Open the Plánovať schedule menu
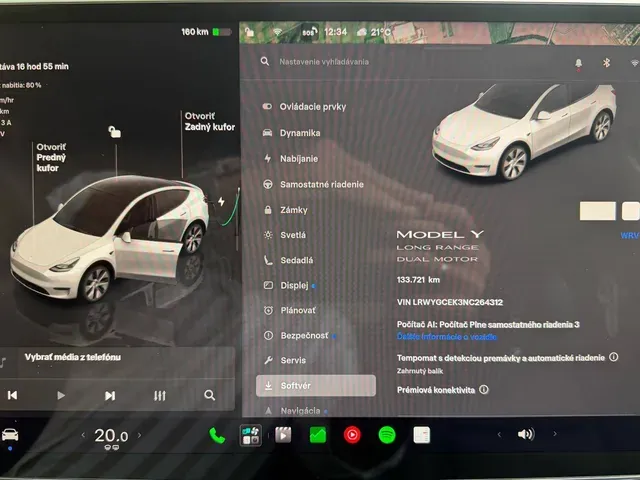 [x=289, y=311]
